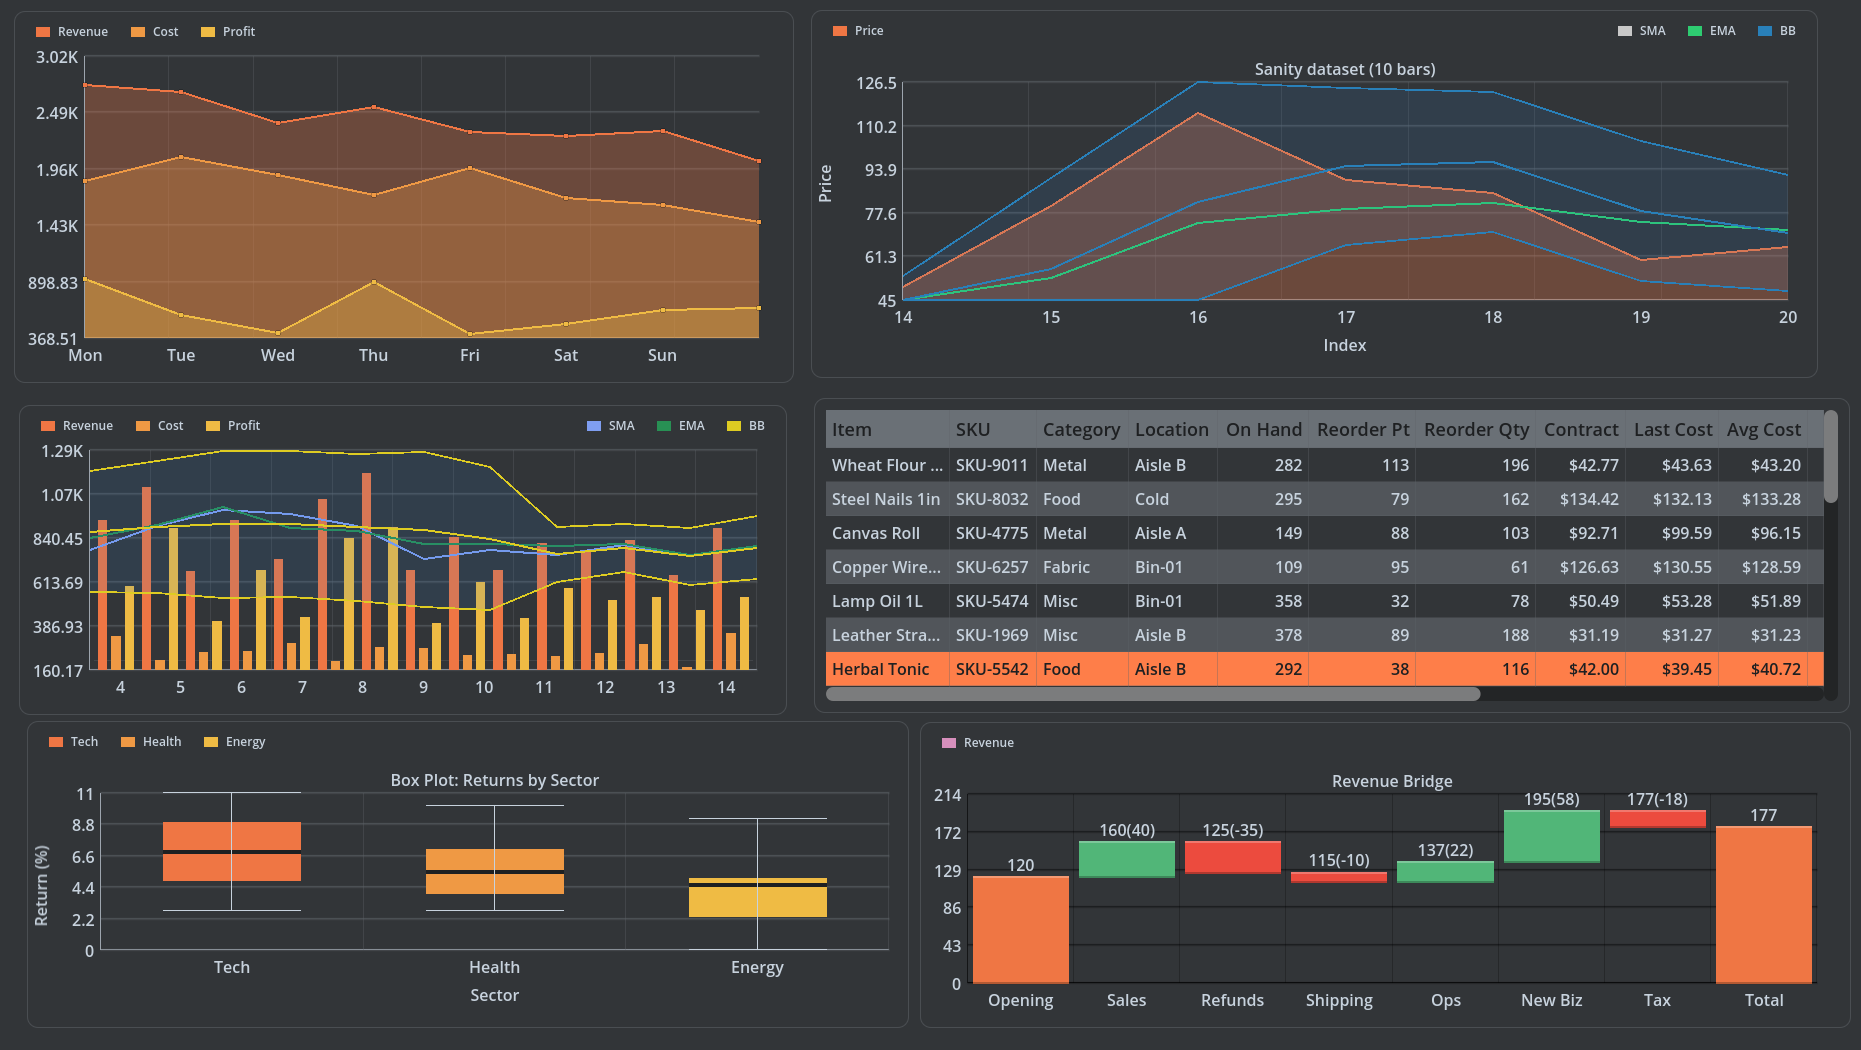This screenshot has width=1861, height=1050.
Task: Toggle the Health legend in the box plot
Action: 151,742
